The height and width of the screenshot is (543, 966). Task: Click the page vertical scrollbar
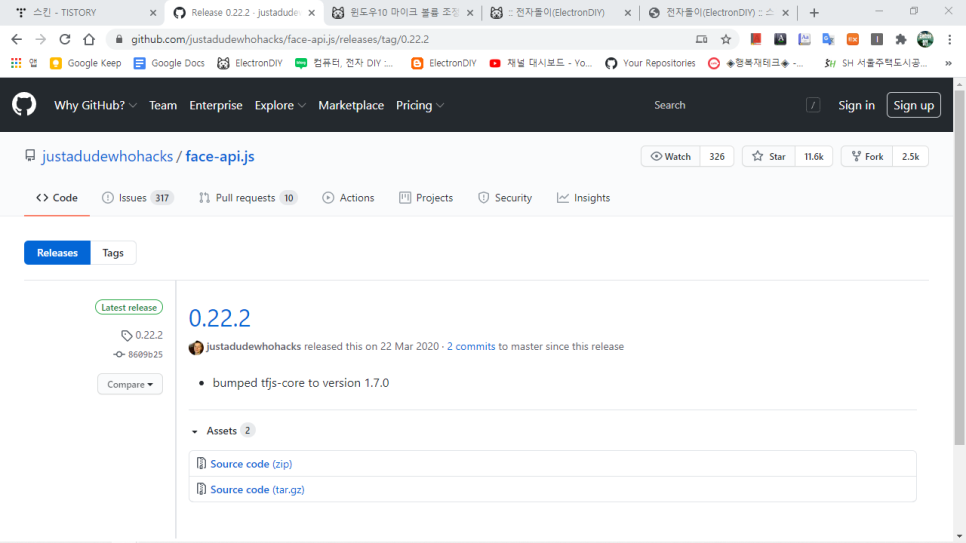tap(959, 267)
